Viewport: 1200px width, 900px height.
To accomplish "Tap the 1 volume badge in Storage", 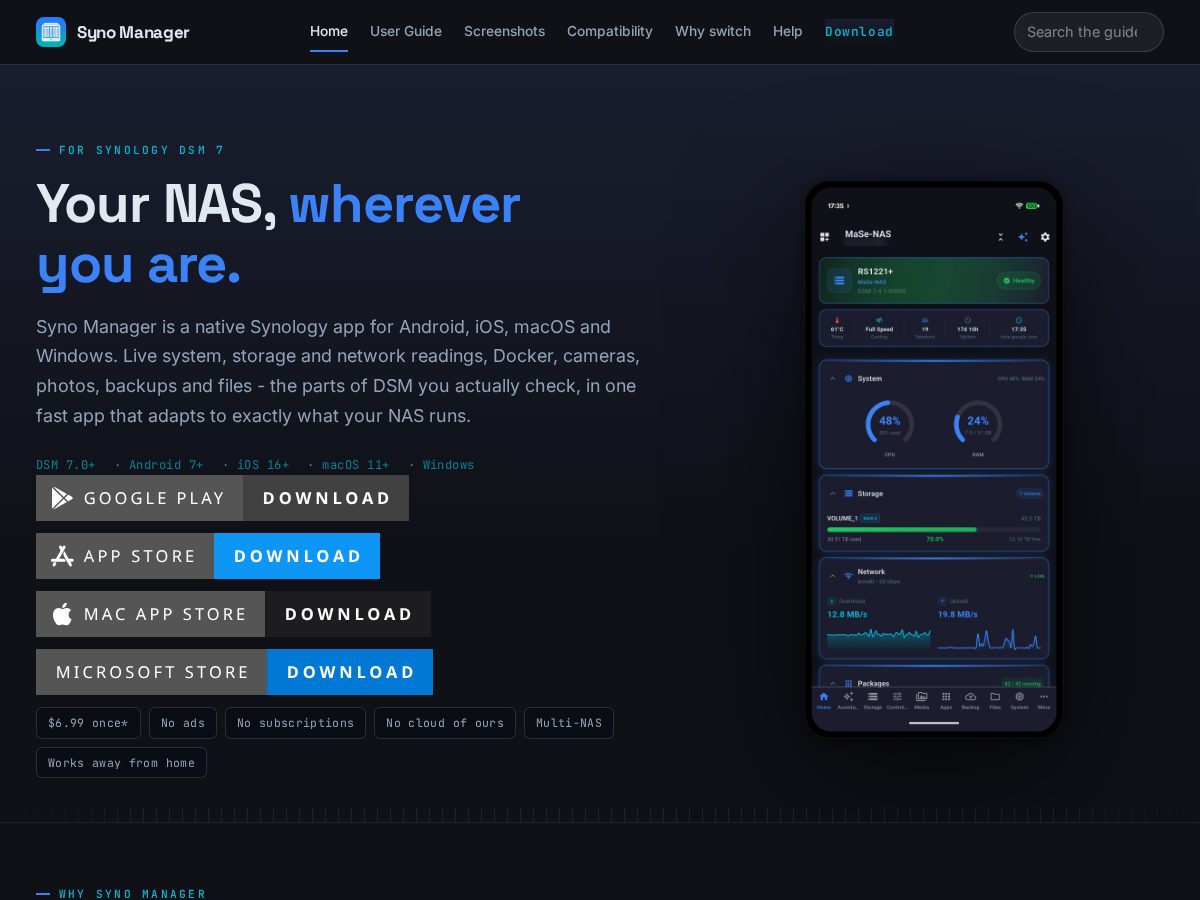I will (x=1030, y=494).
